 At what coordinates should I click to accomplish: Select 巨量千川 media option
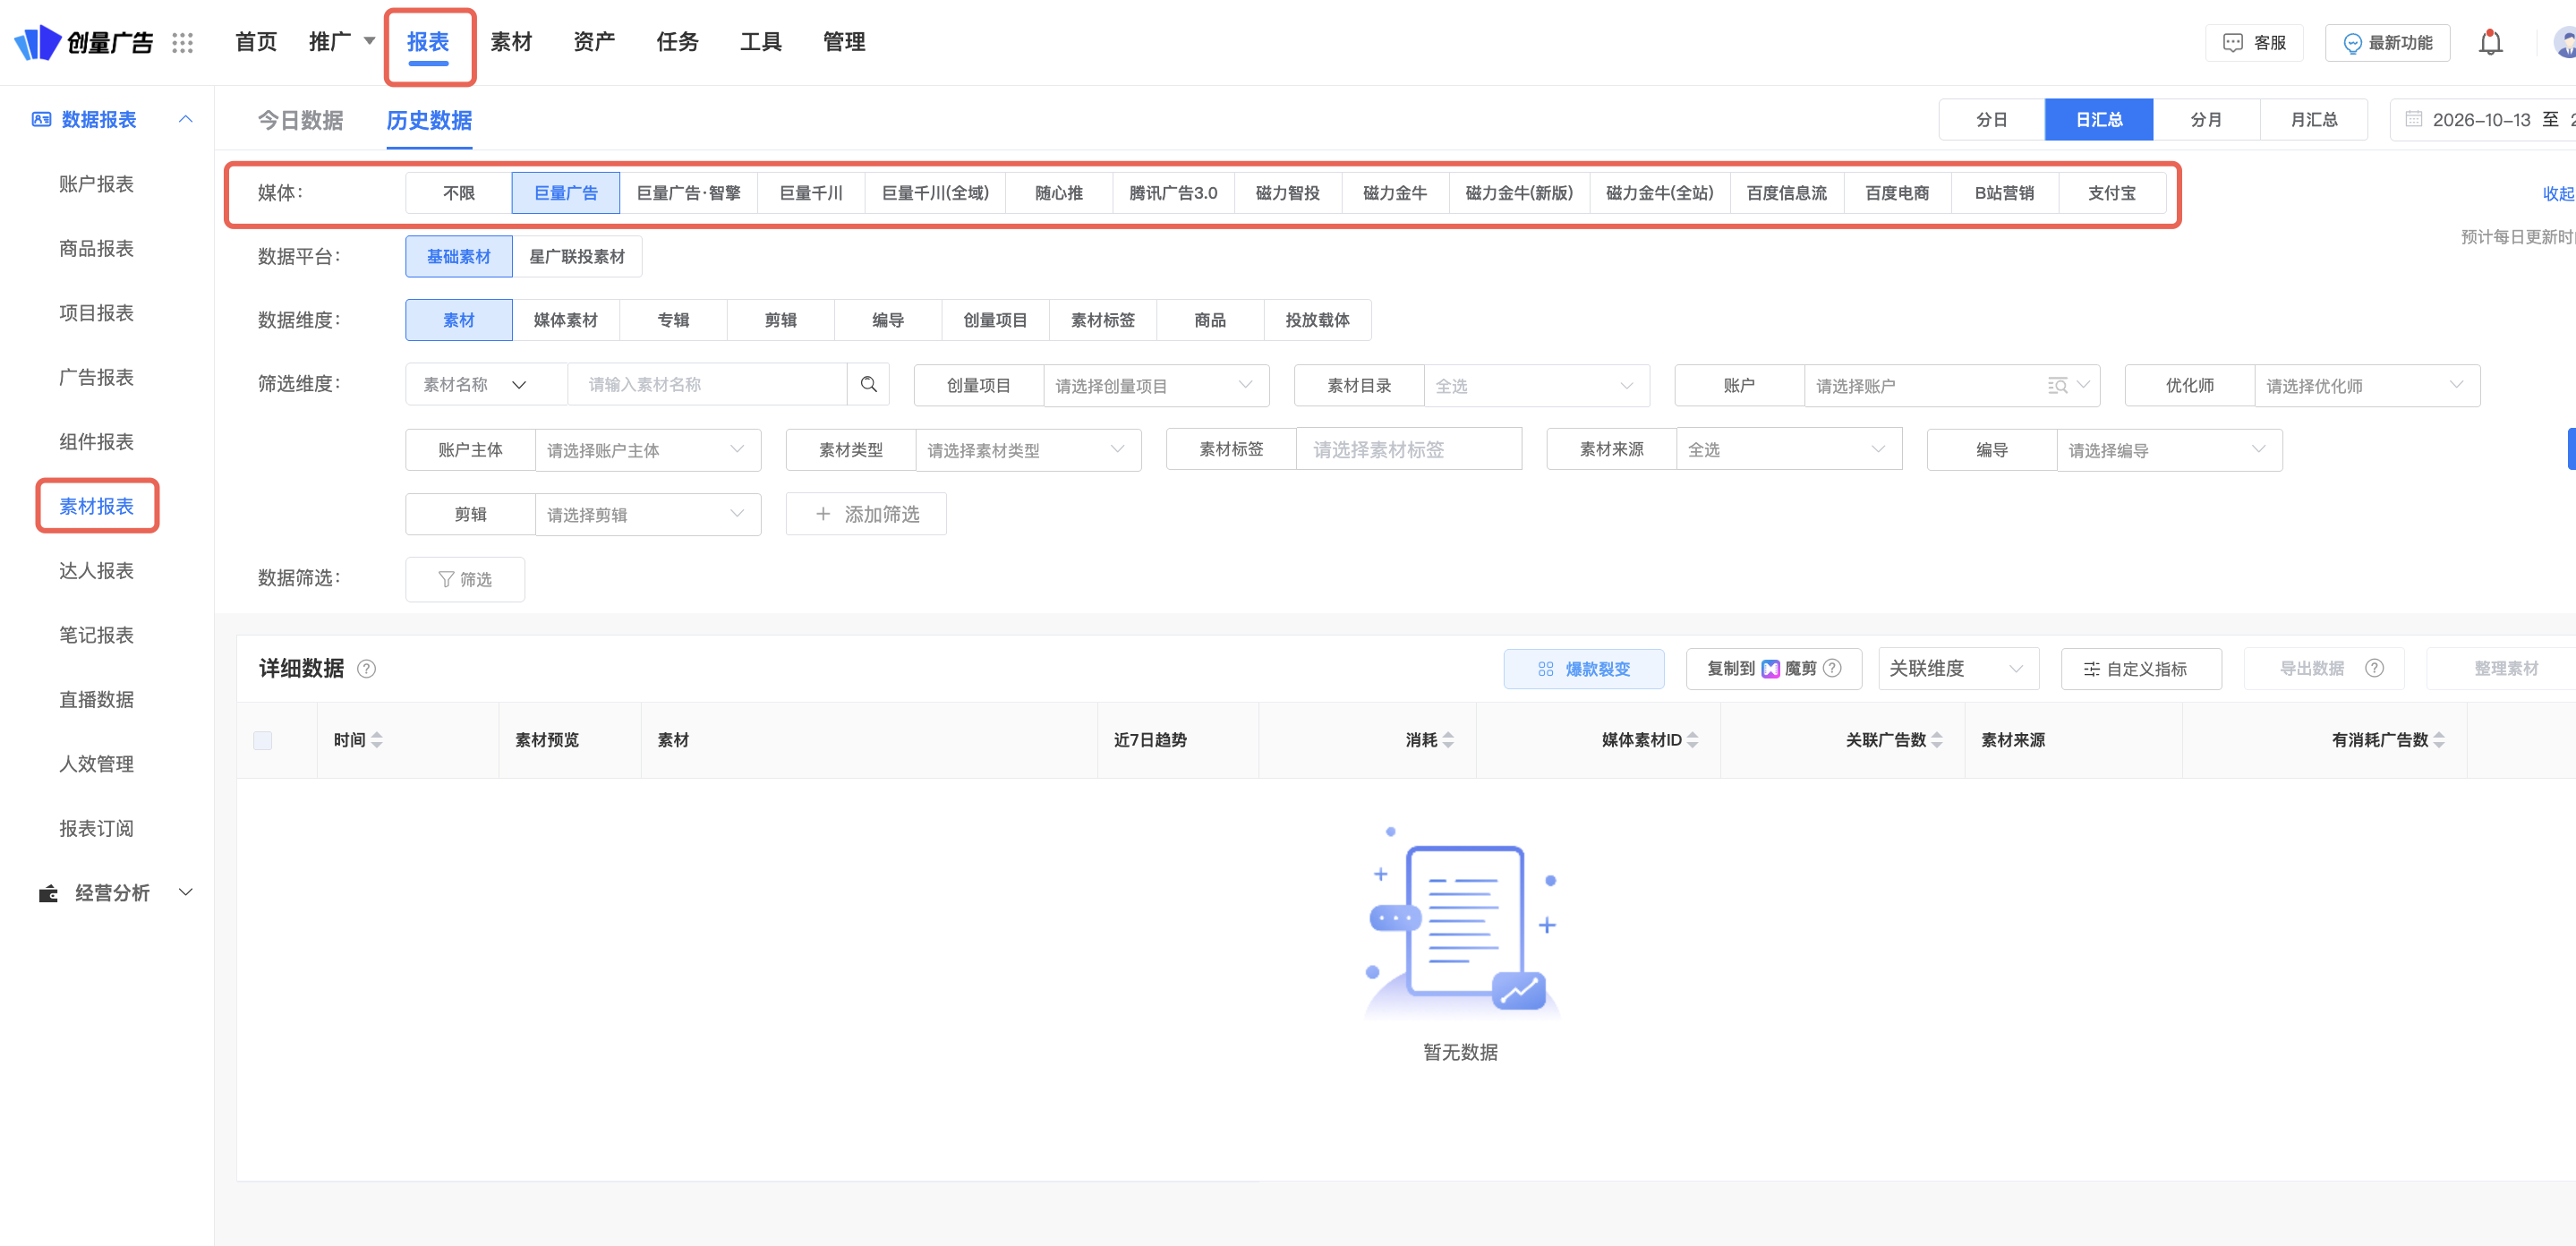click(x=811, y=193)
